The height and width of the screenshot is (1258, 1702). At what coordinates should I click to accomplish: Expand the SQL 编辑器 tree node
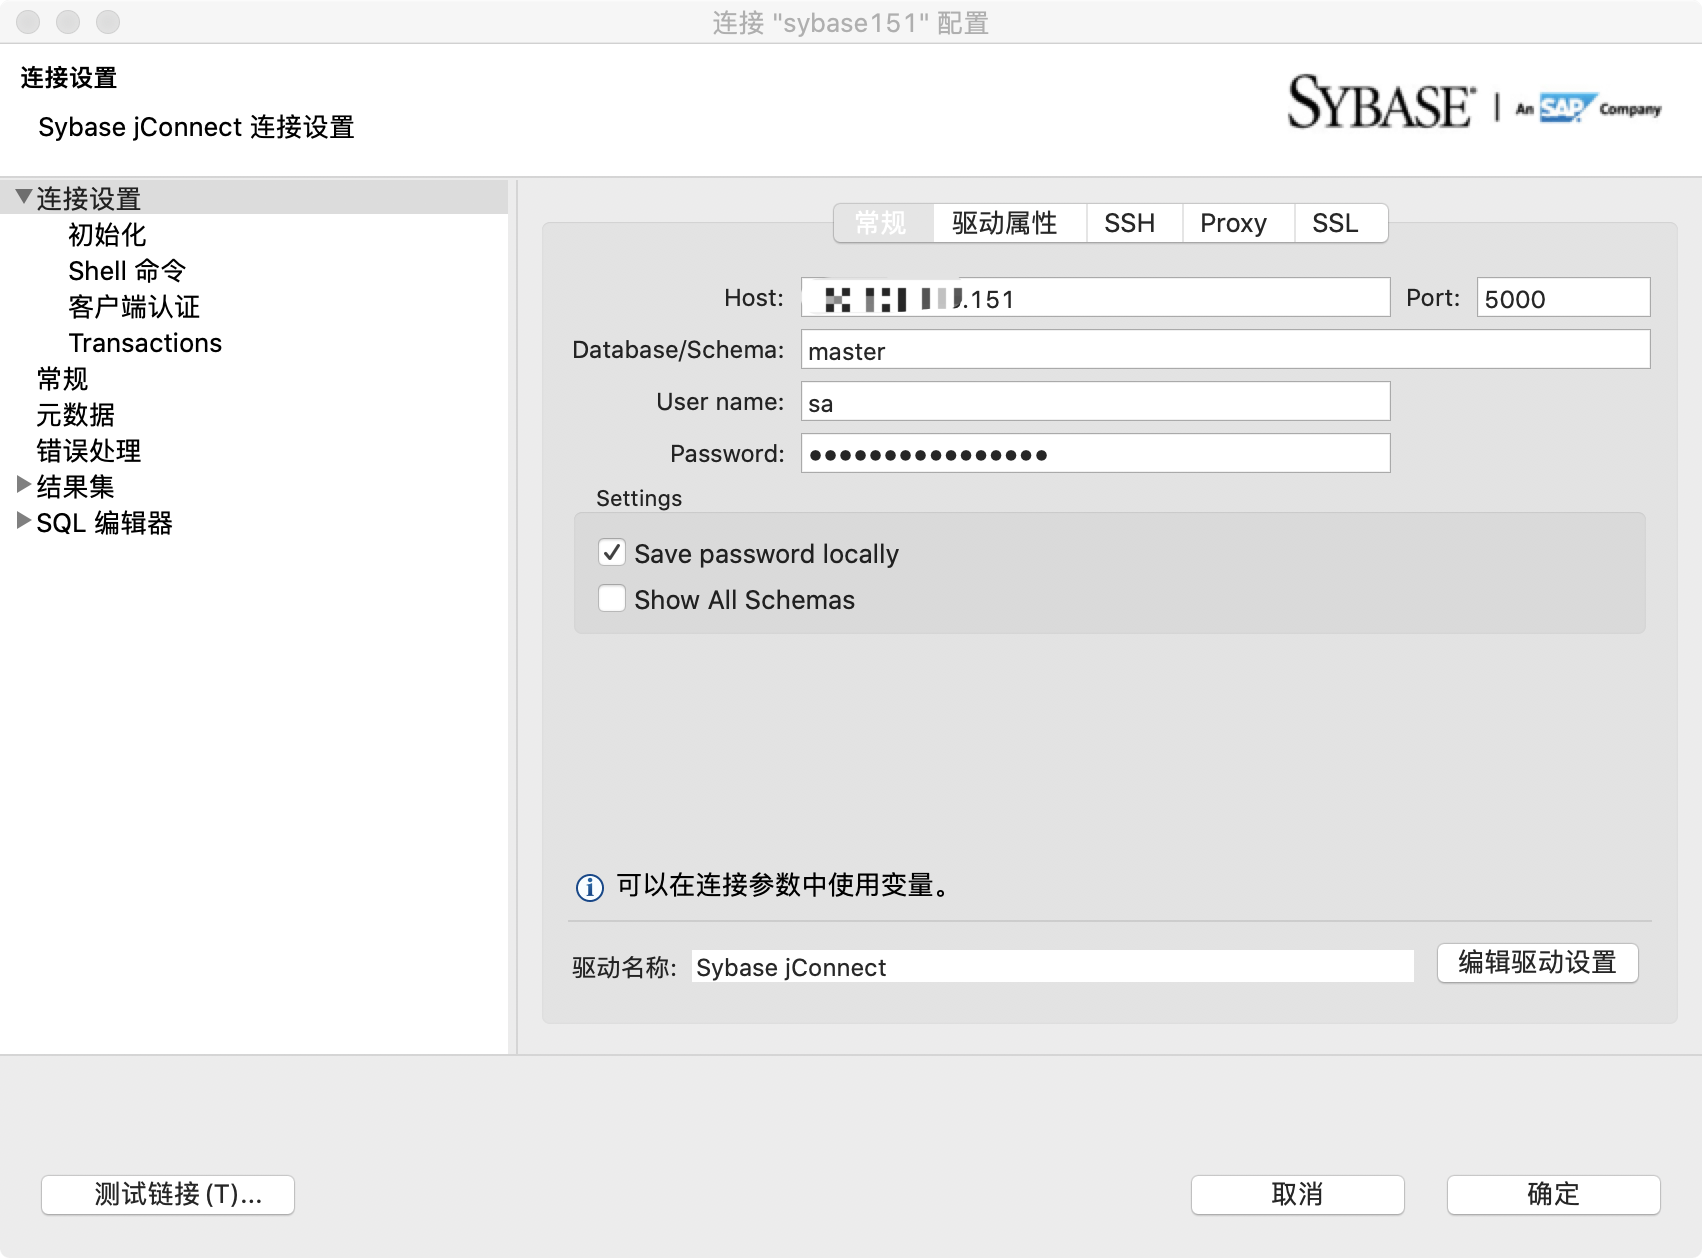(22, 522)
